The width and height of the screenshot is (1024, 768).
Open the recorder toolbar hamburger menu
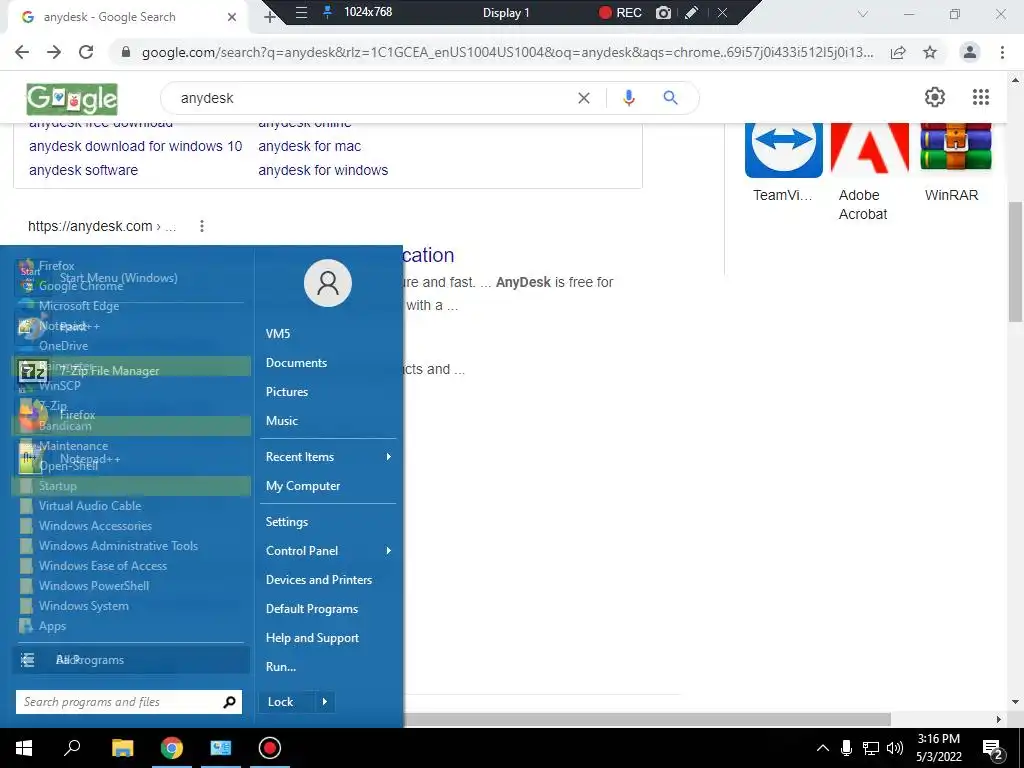pos(301,12)
